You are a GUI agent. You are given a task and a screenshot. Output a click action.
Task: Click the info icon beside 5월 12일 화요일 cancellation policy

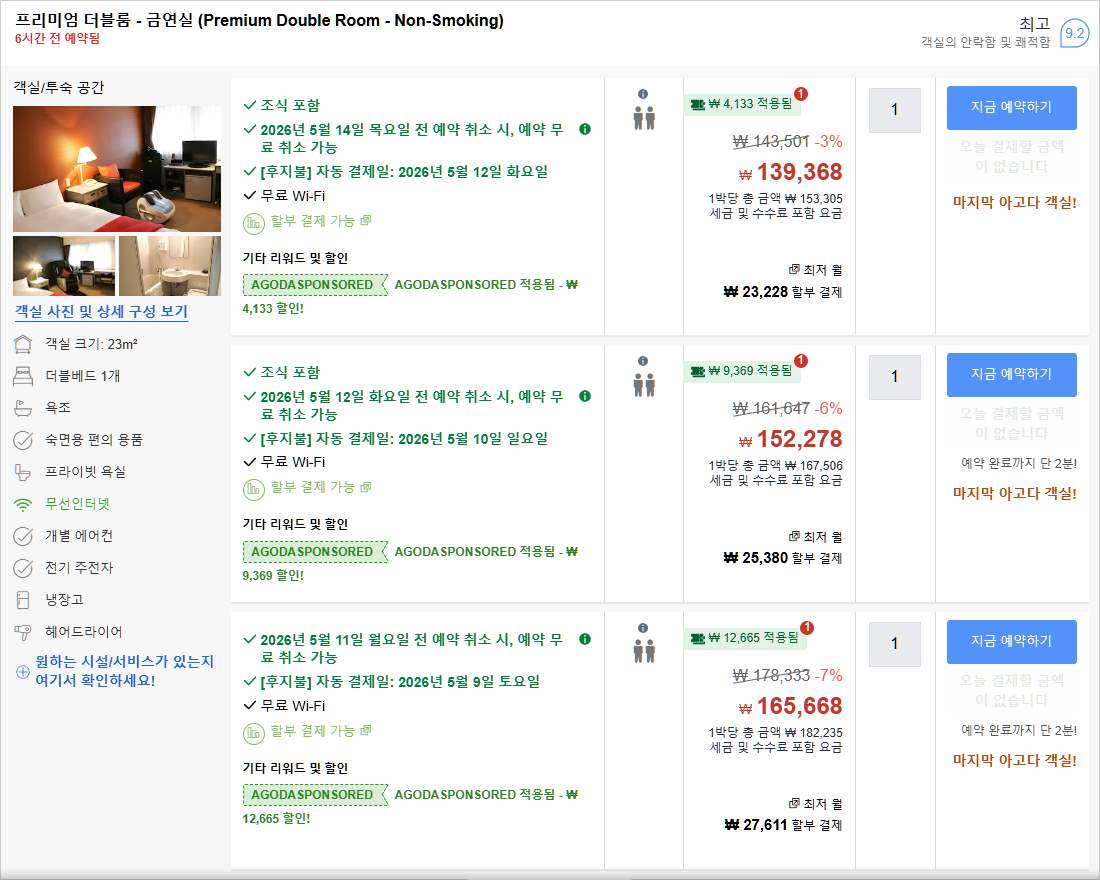click(x=585, y=396)
